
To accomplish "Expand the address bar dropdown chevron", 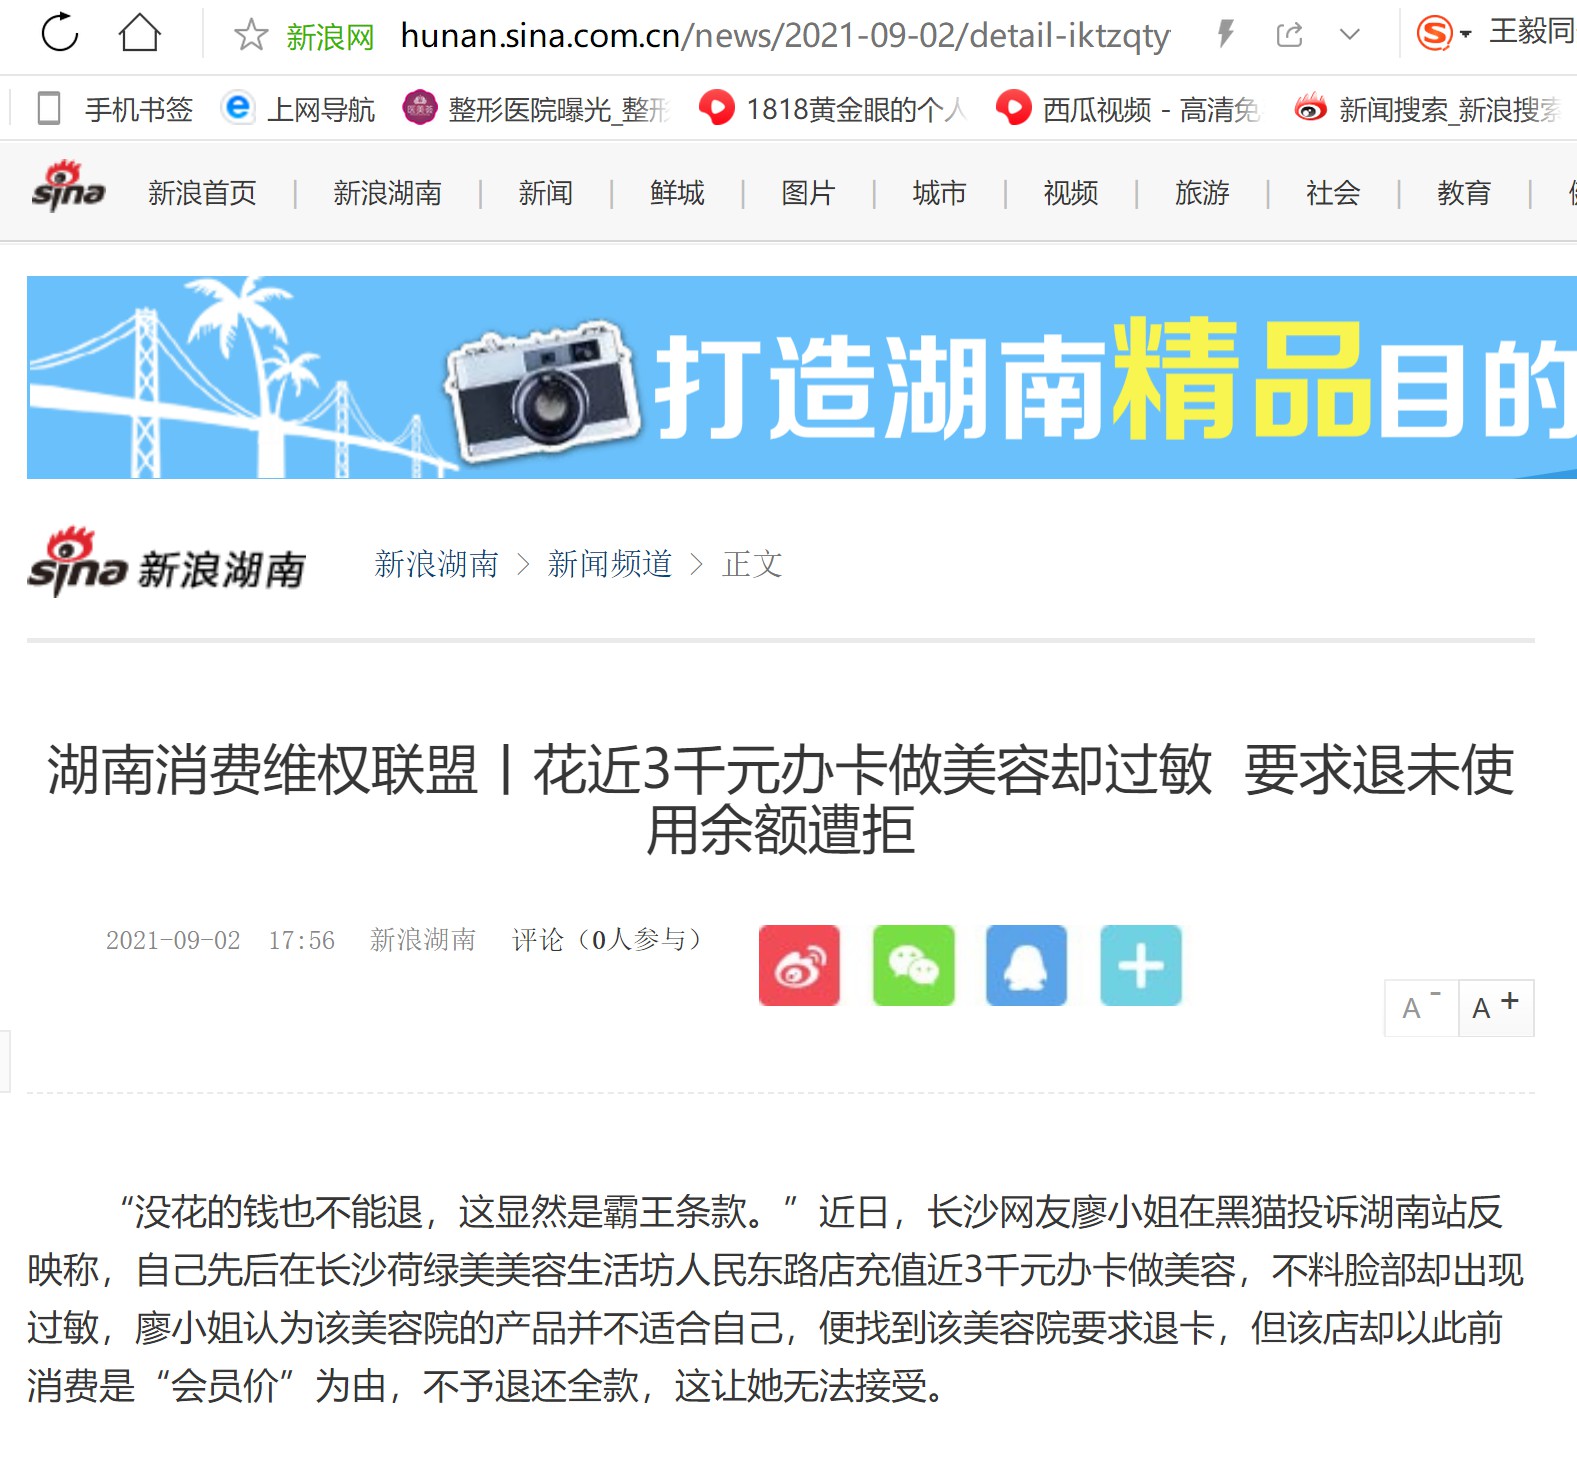I will pyautogui.click(x=1350, y=35).
